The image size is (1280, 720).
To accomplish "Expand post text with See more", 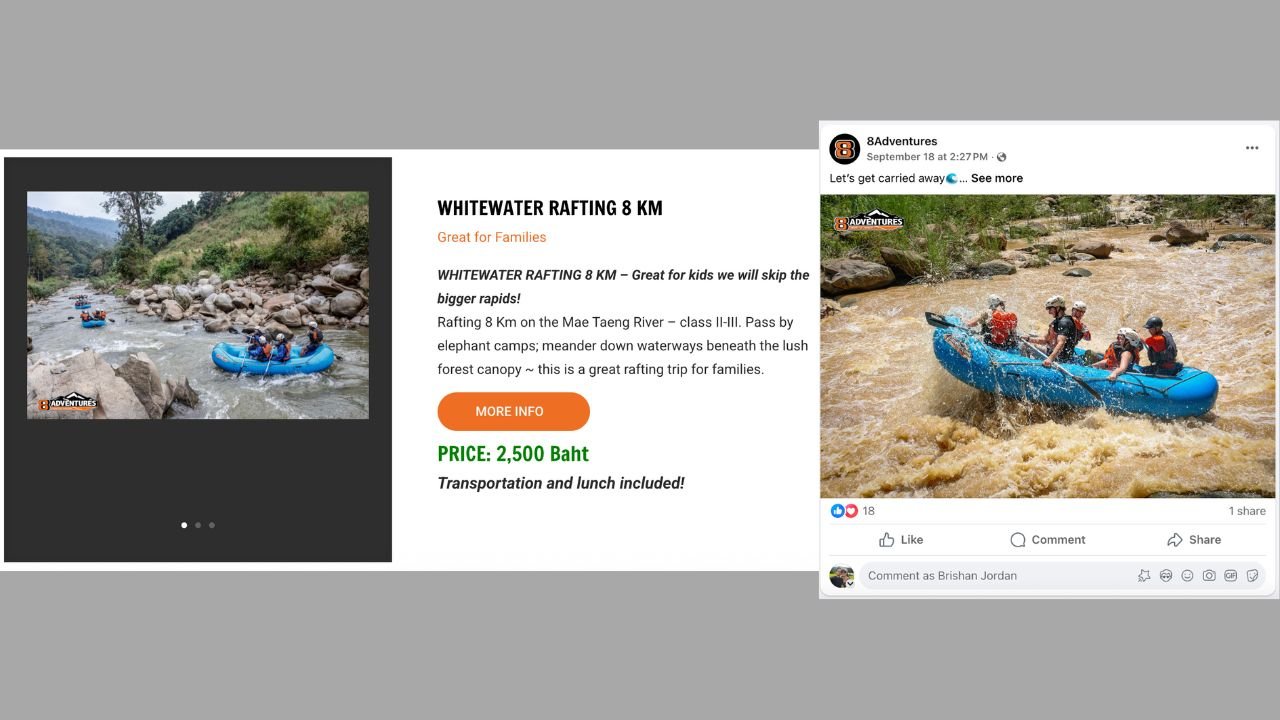I will pyautogui.click(x=996, y=178).
